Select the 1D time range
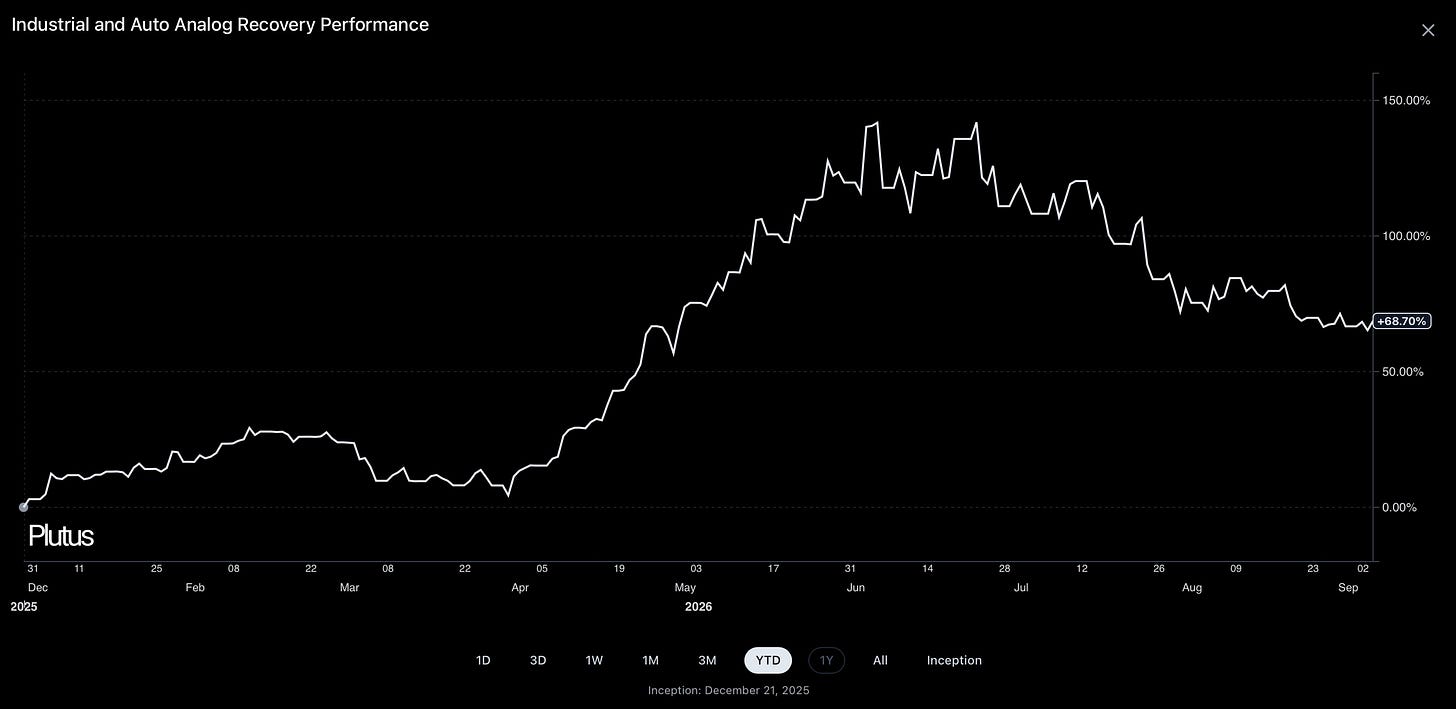 click(x=483, y=660)
